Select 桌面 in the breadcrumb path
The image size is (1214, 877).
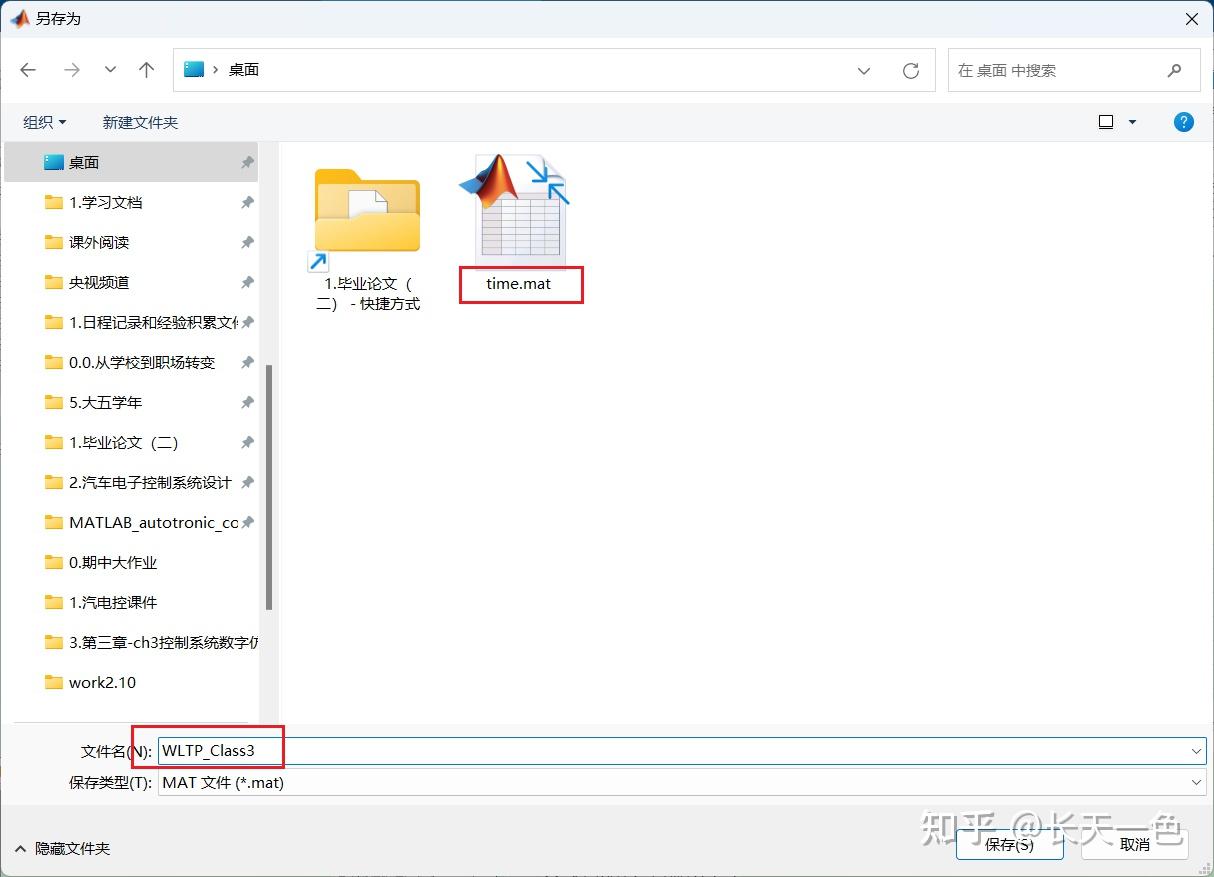[246, 70]
